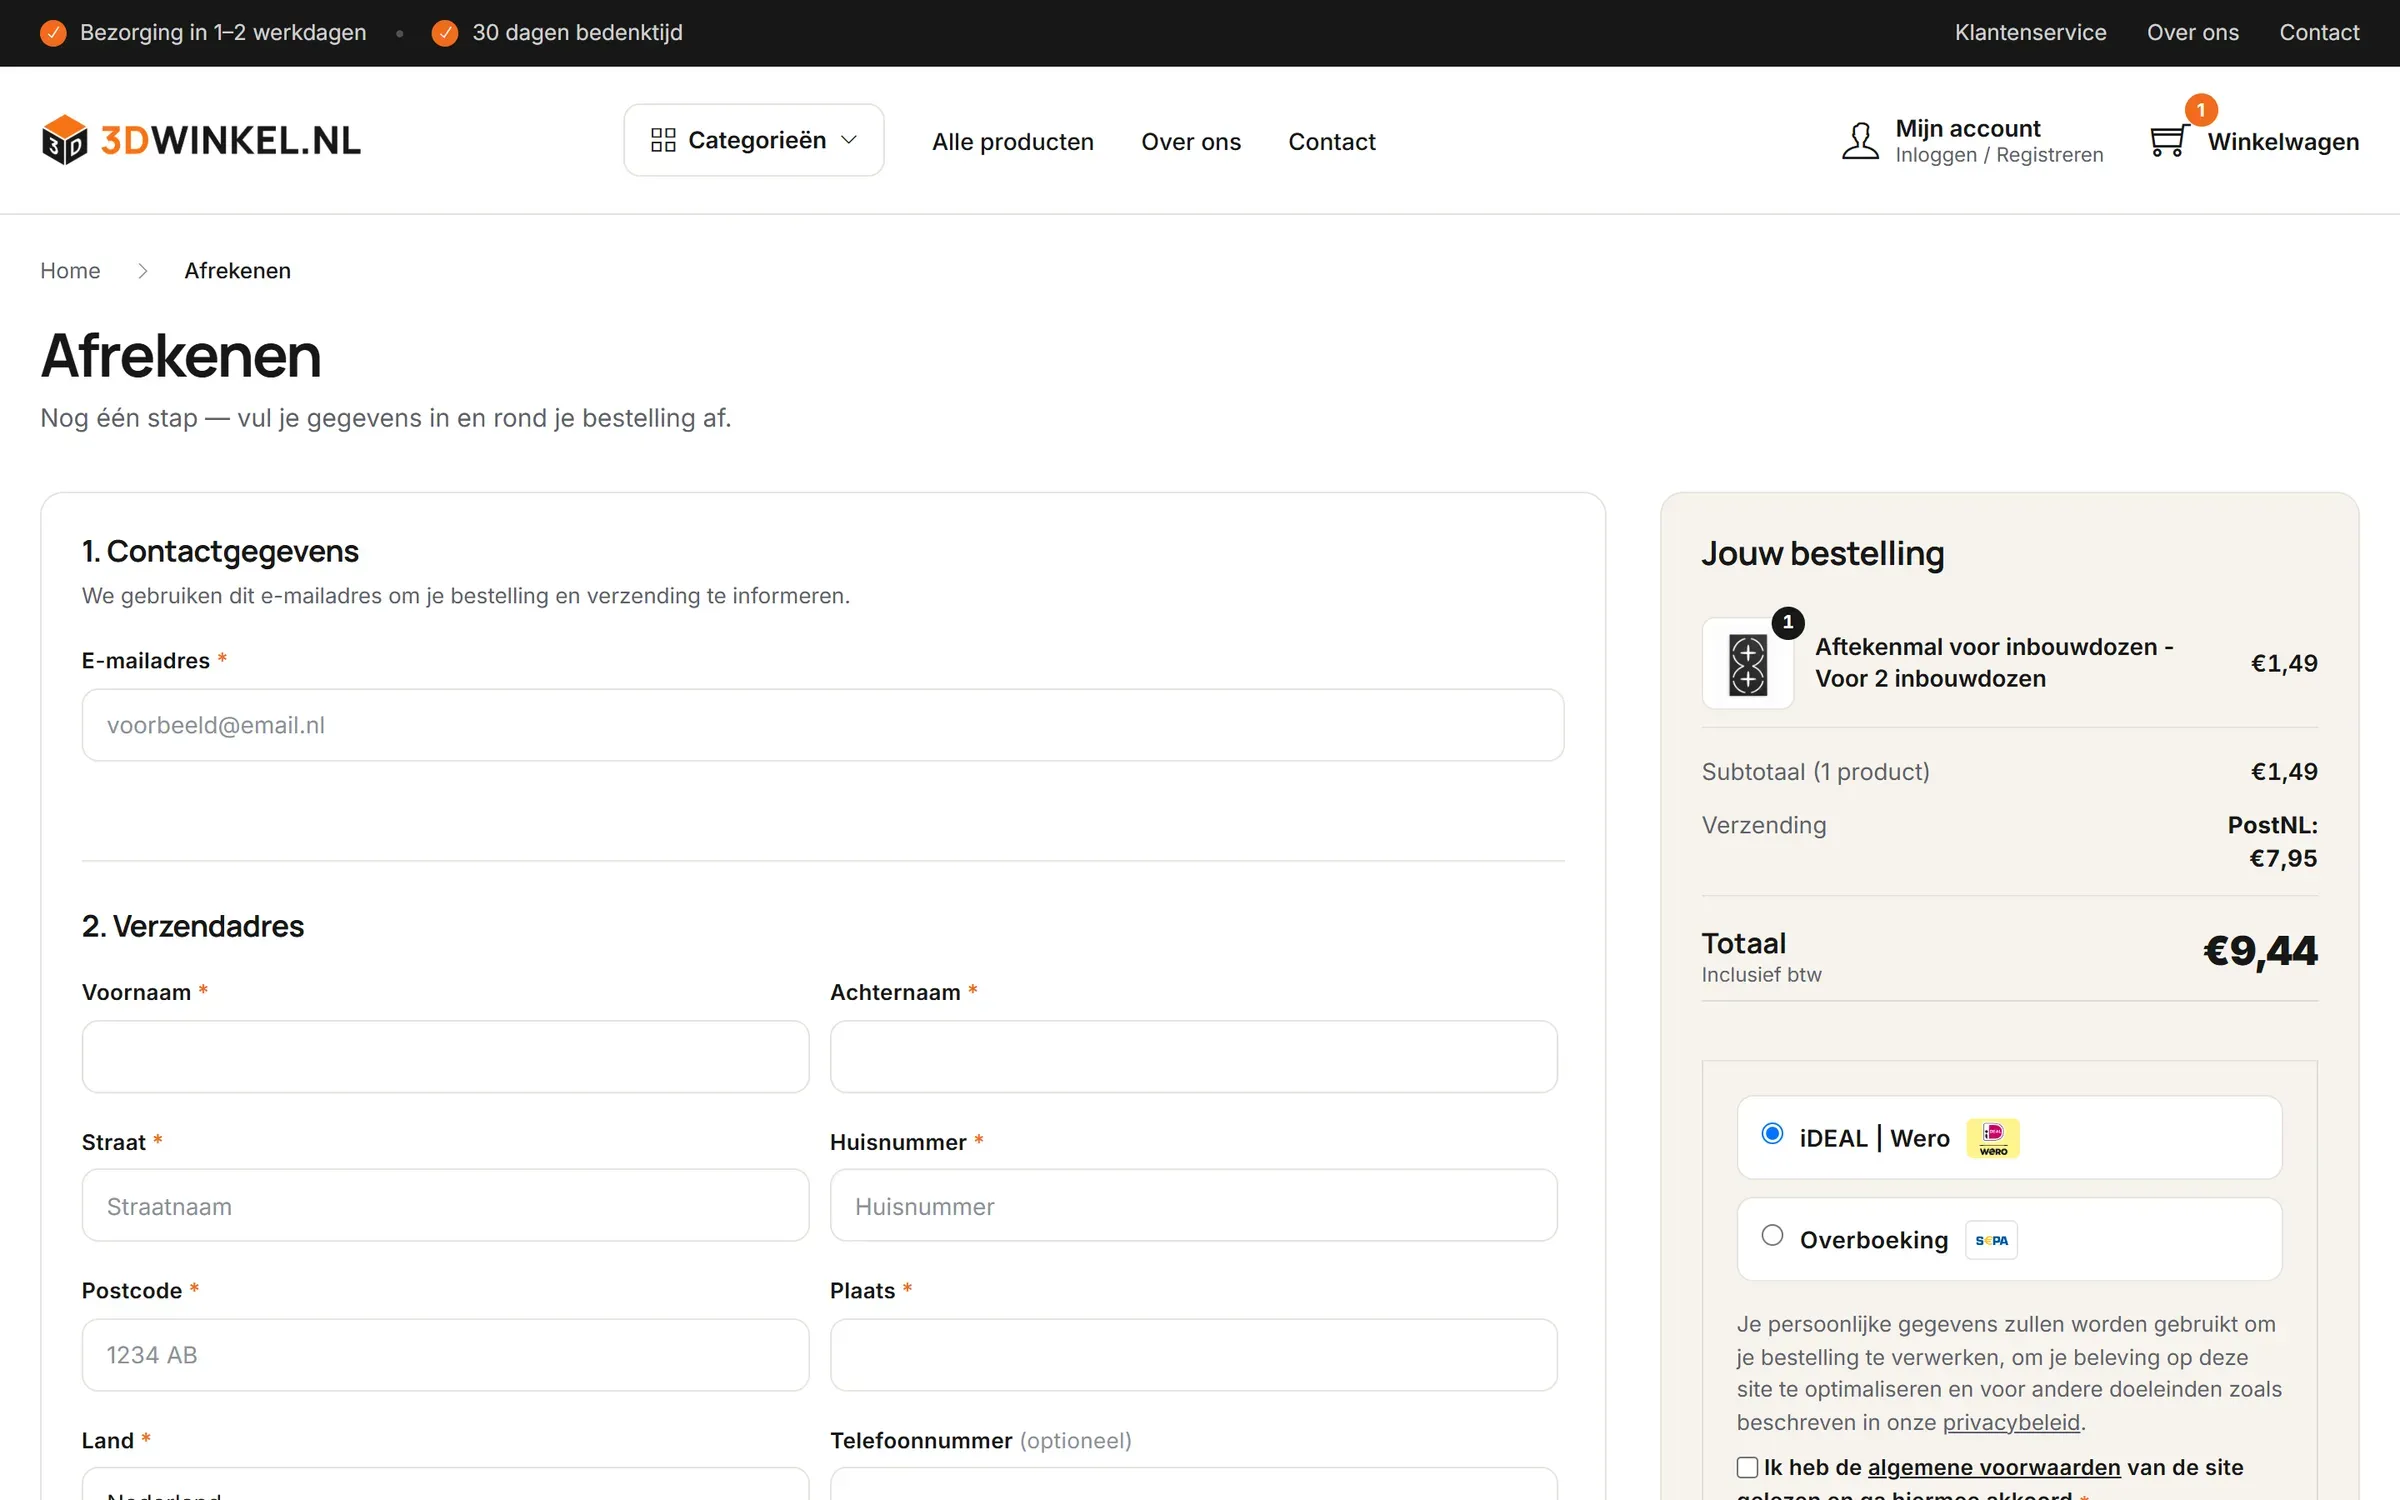This screenshot has width=2400, height=1500.
Task: Focus the E-mailadres input field
Action: (x=823, y=725)
